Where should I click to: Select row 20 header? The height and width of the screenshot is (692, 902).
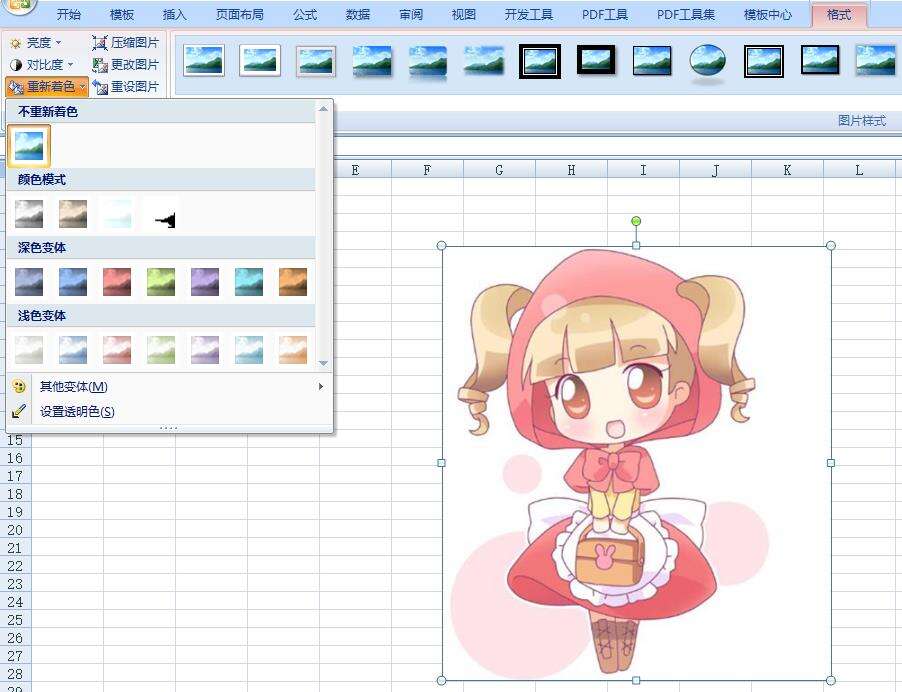tap(16, 530)
